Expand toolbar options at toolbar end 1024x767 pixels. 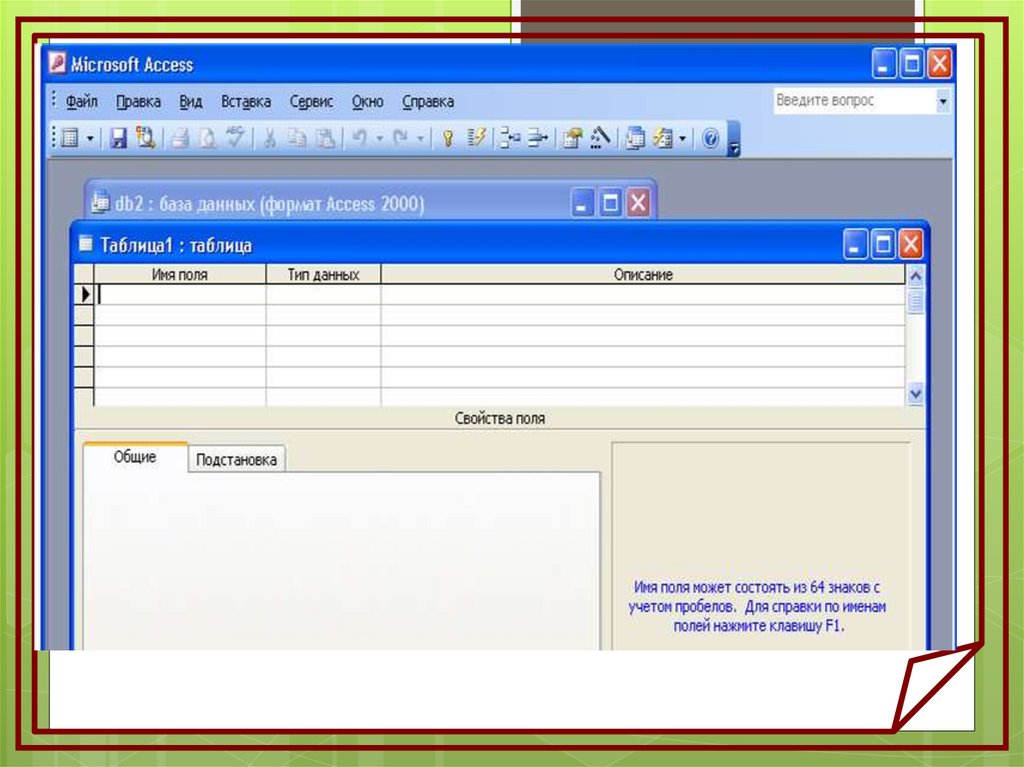coord(733,139)
